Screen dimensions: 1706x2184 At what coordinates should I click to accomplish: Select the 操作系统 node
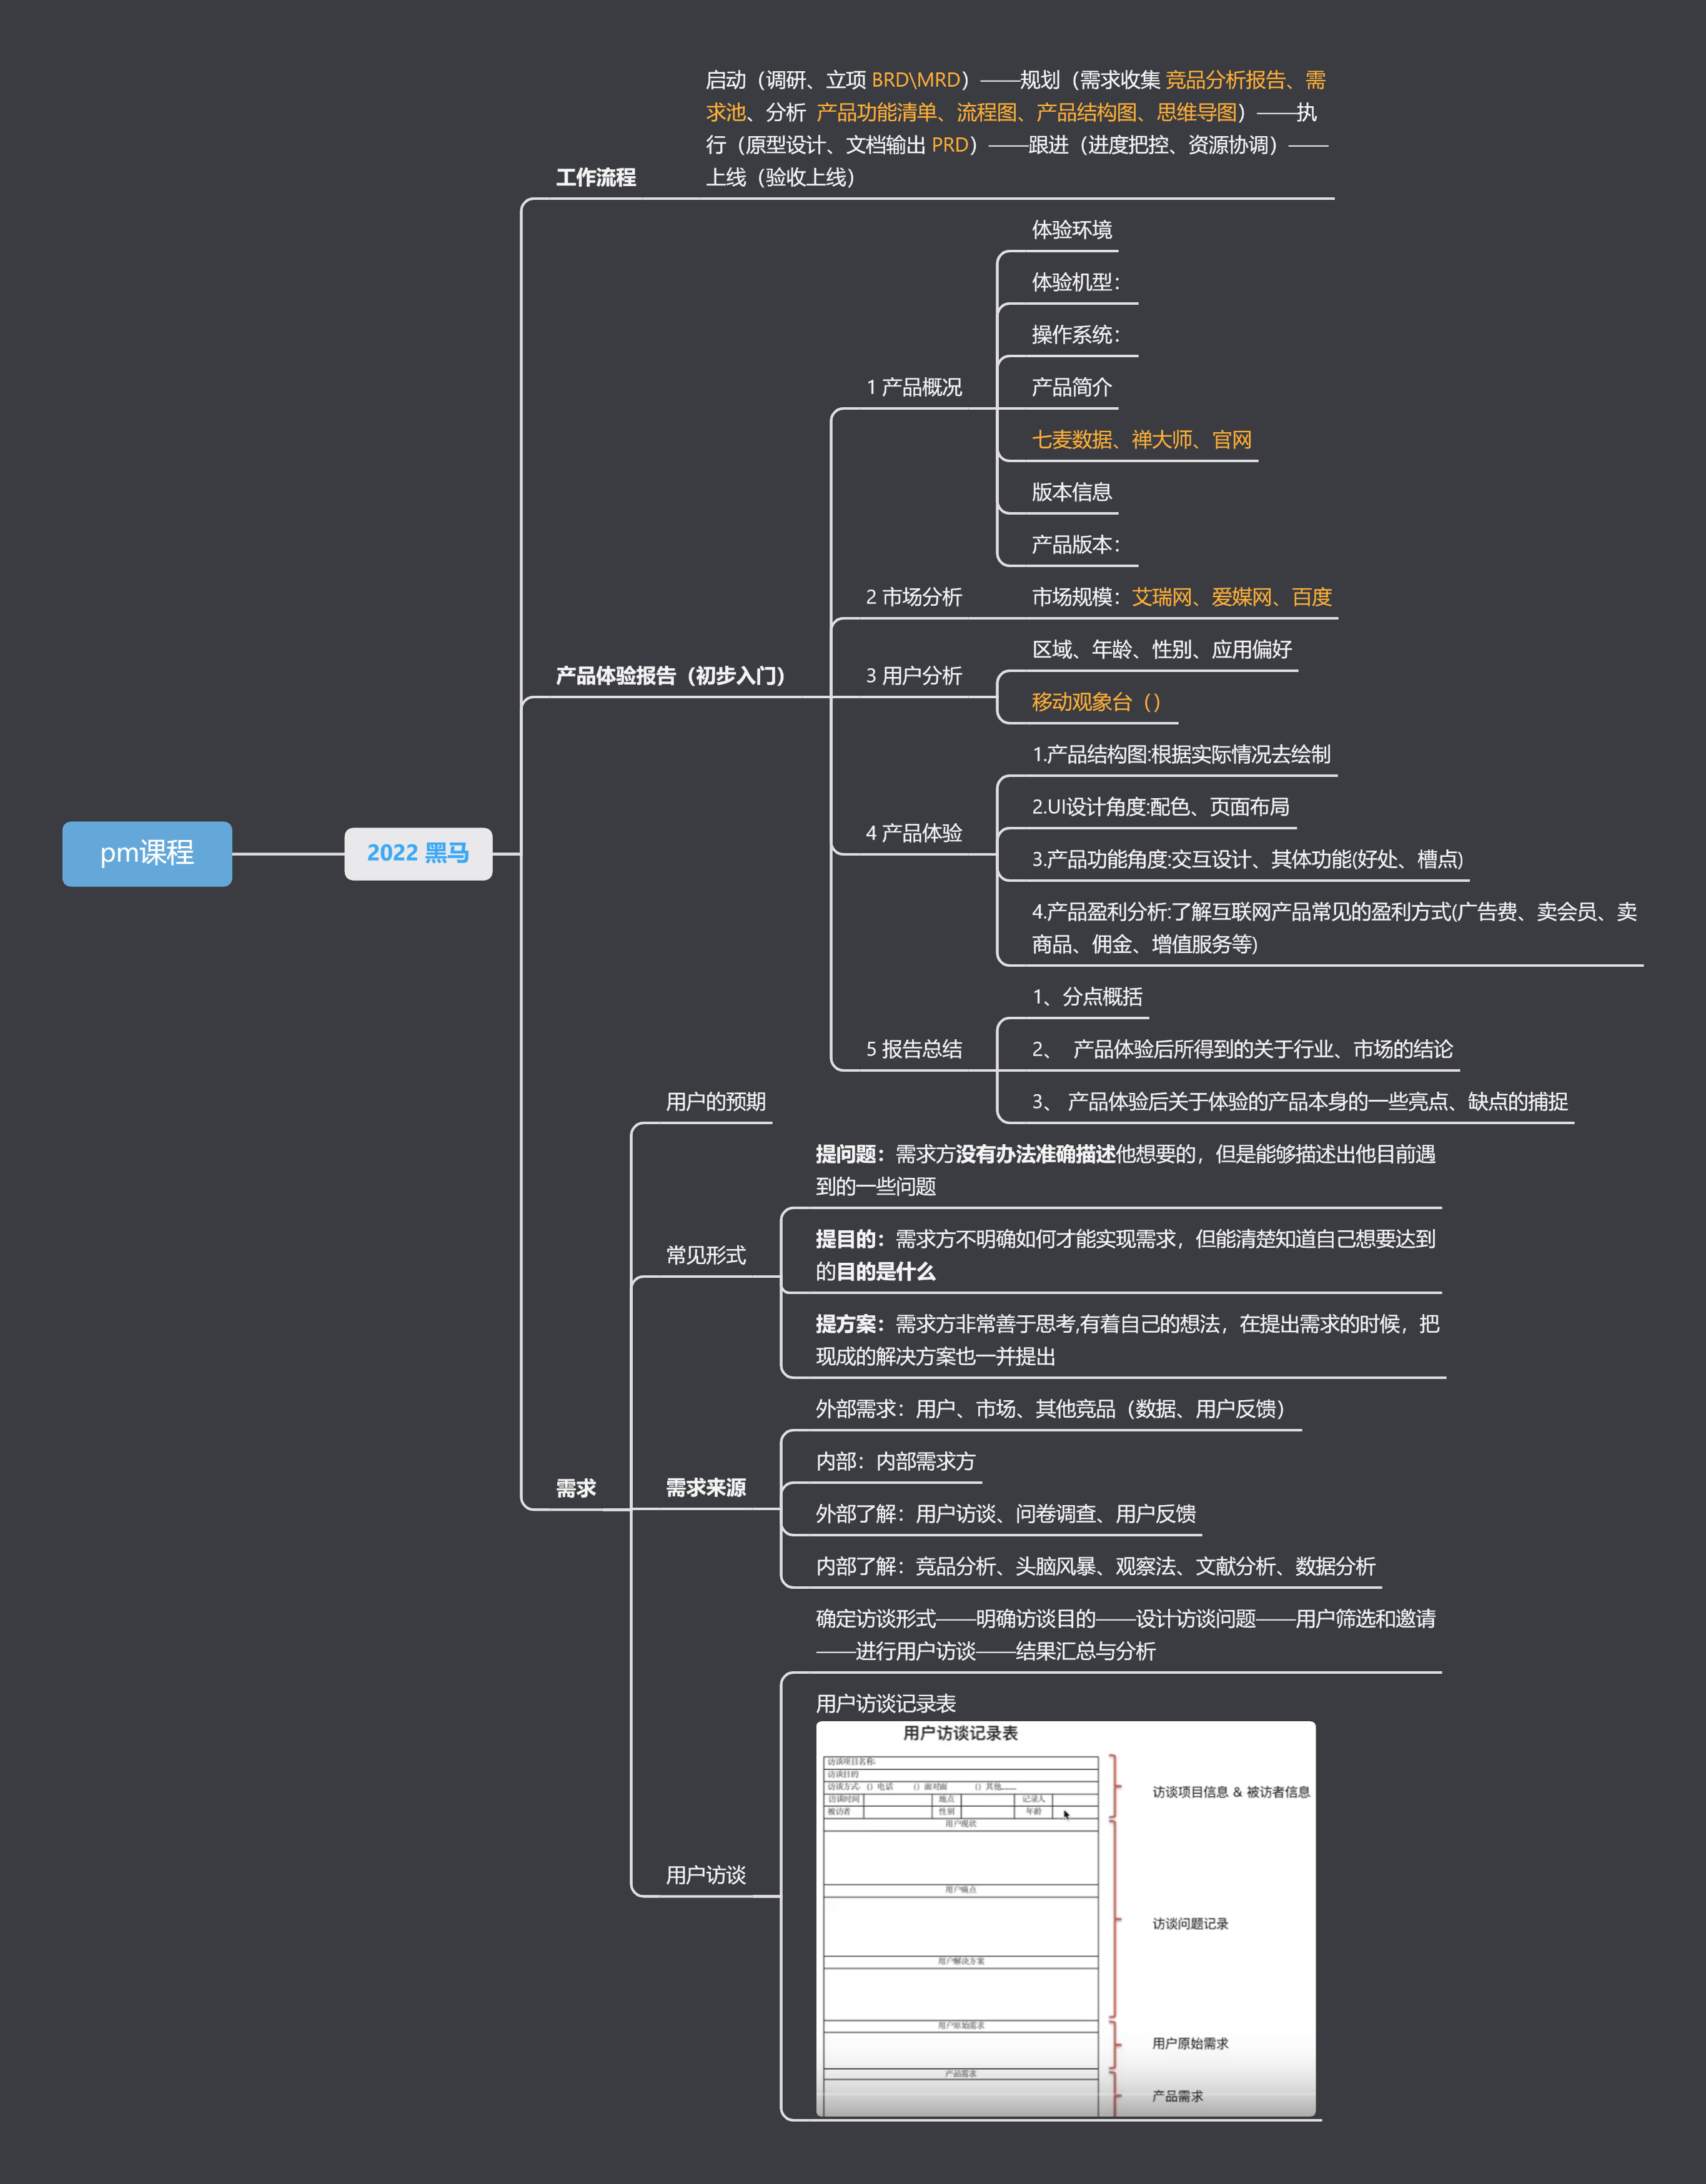pyautogui.click(x=1076, y=334)
